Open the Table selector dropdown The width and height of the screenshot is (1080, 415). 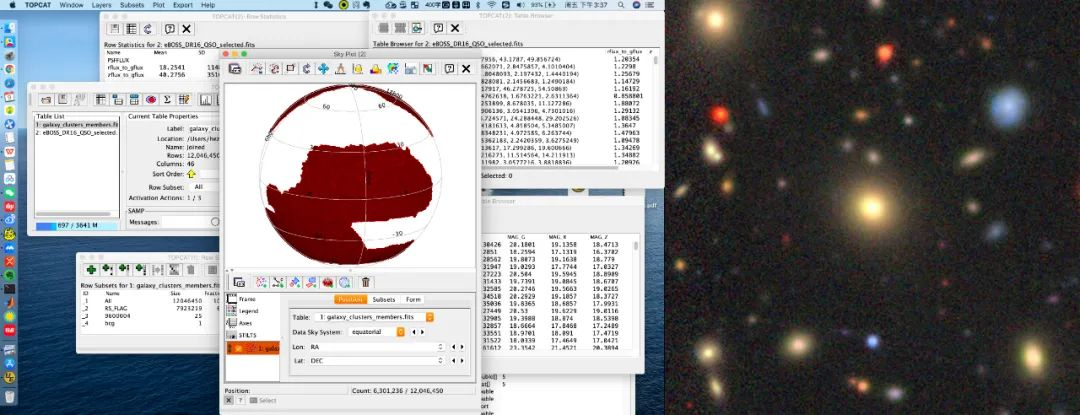(x=430, y=316)
